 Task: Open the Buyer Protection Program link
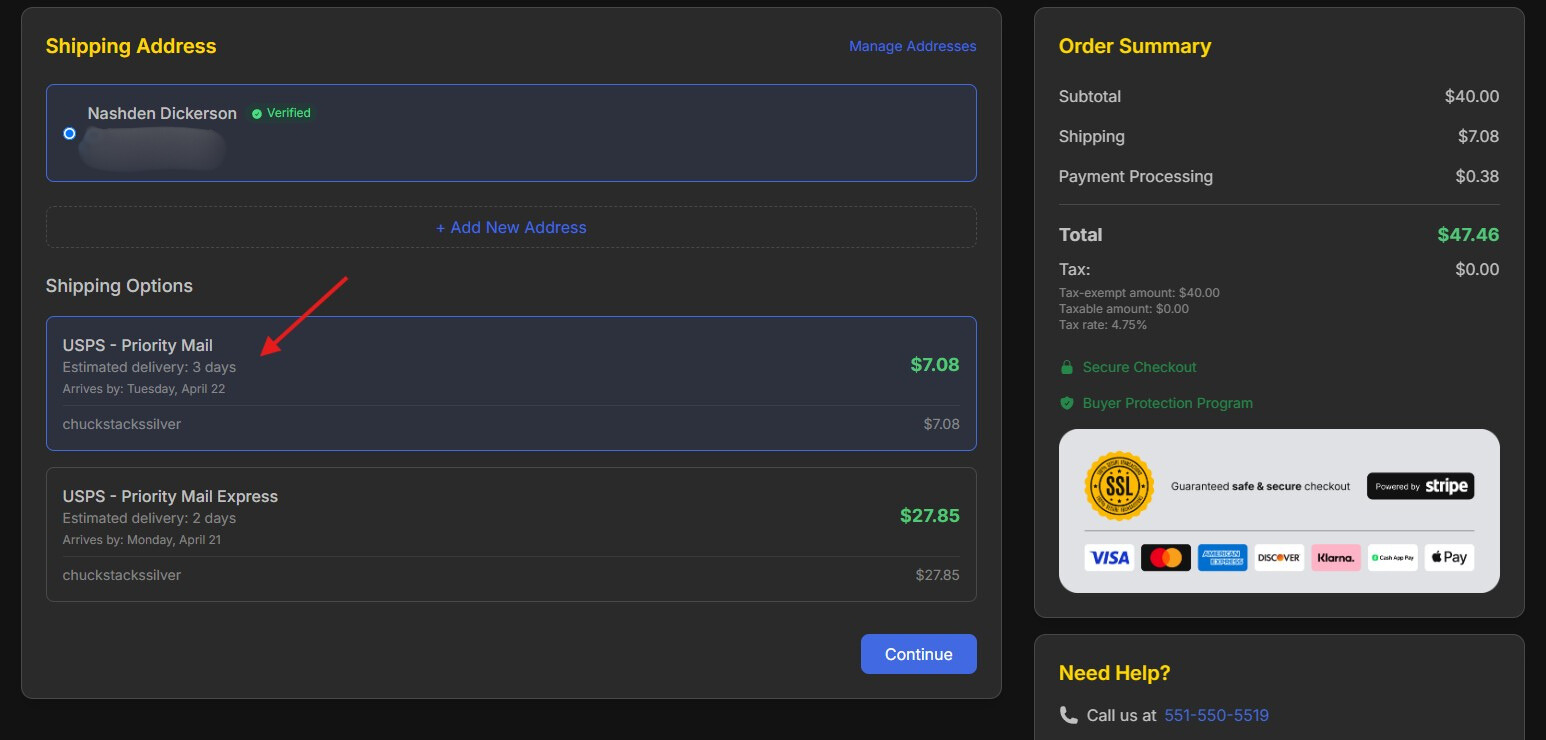[1167, 403]
